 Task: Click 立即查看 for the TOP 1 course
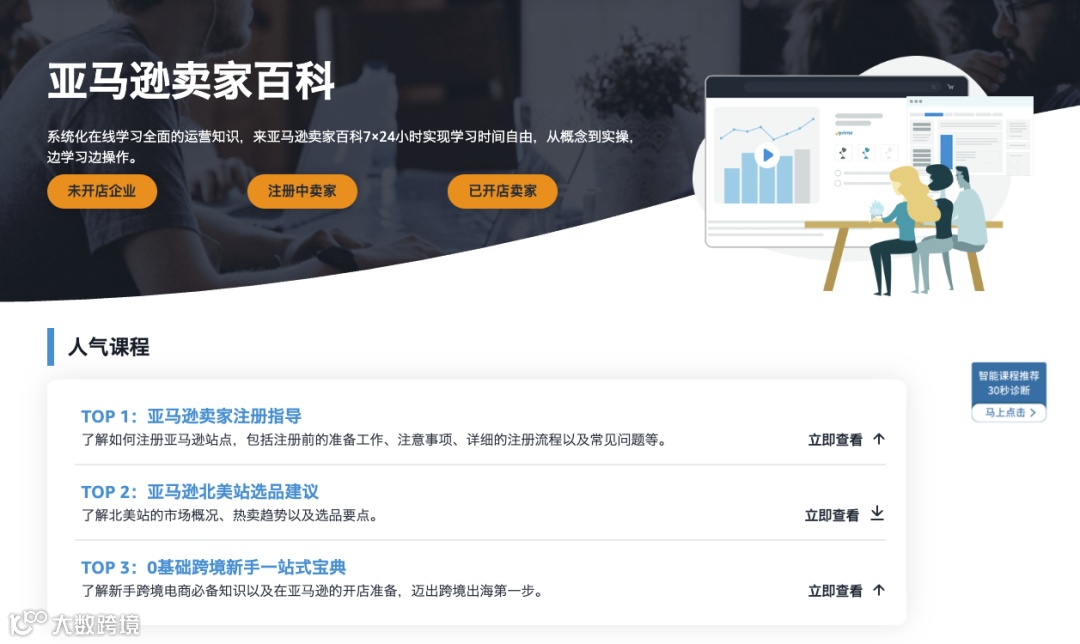coord(835,439)
